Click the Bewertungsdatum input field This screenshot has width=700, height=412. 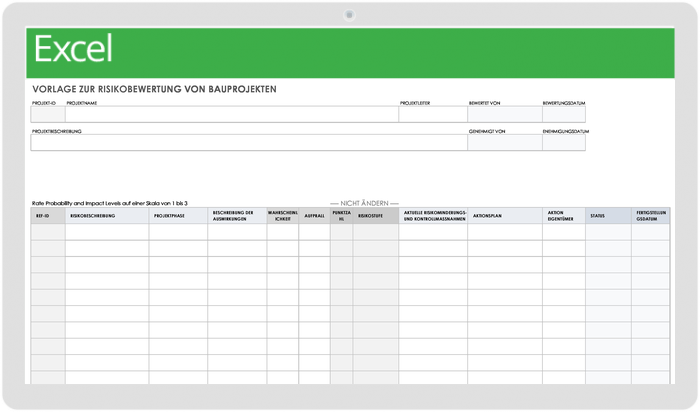click(564, 114)
